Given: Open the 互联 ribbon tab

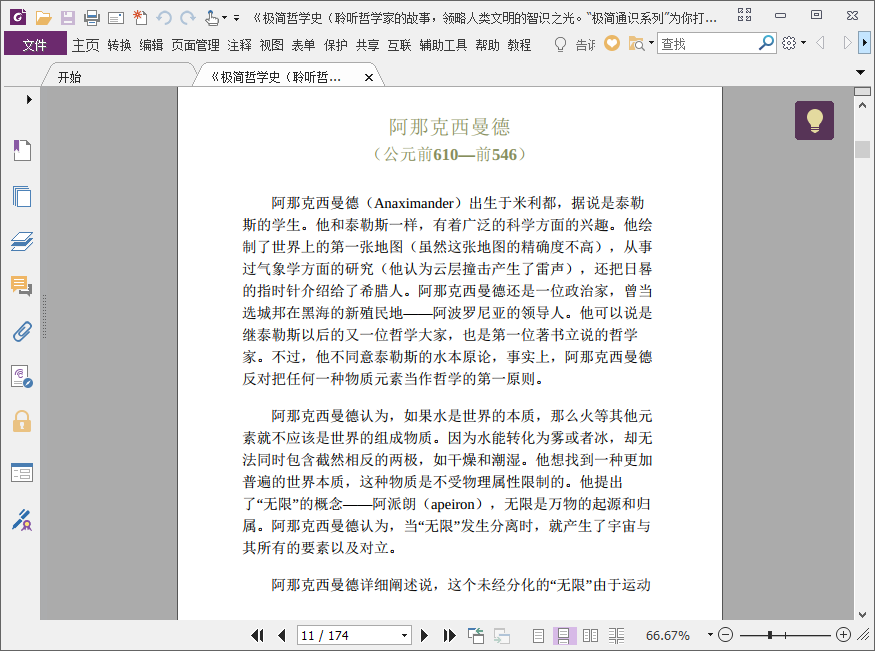Looking at the screenshot, I should click(400, 45).
